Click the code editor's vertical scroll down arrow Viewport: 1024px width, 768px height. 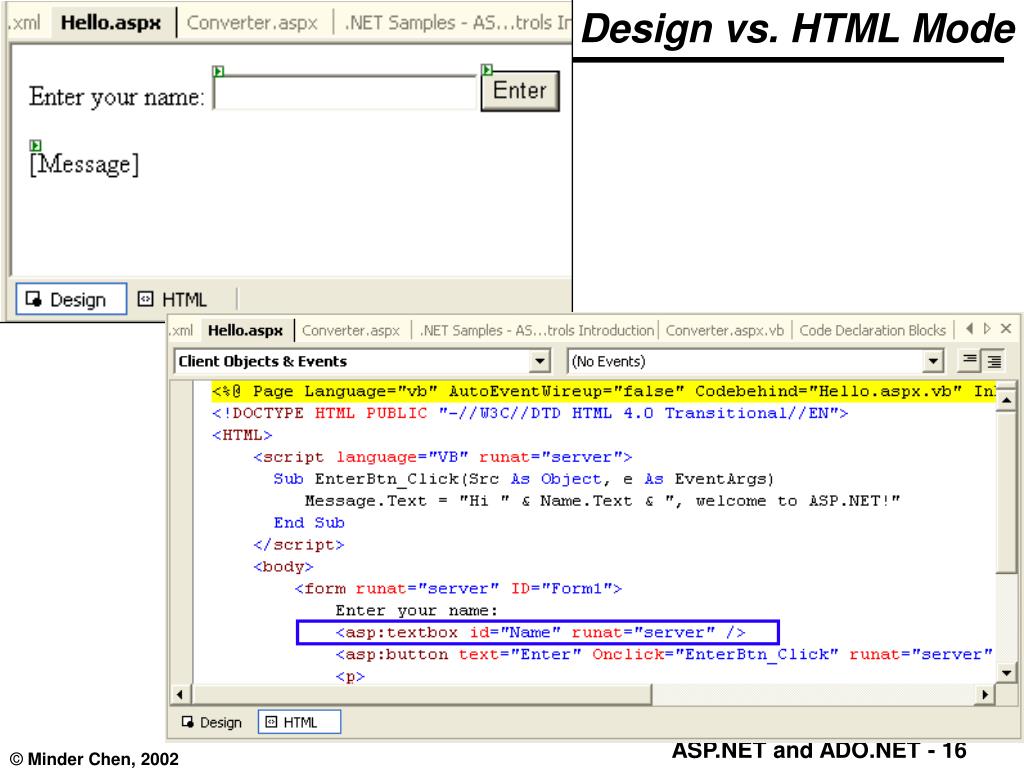tap(1006, 673)
